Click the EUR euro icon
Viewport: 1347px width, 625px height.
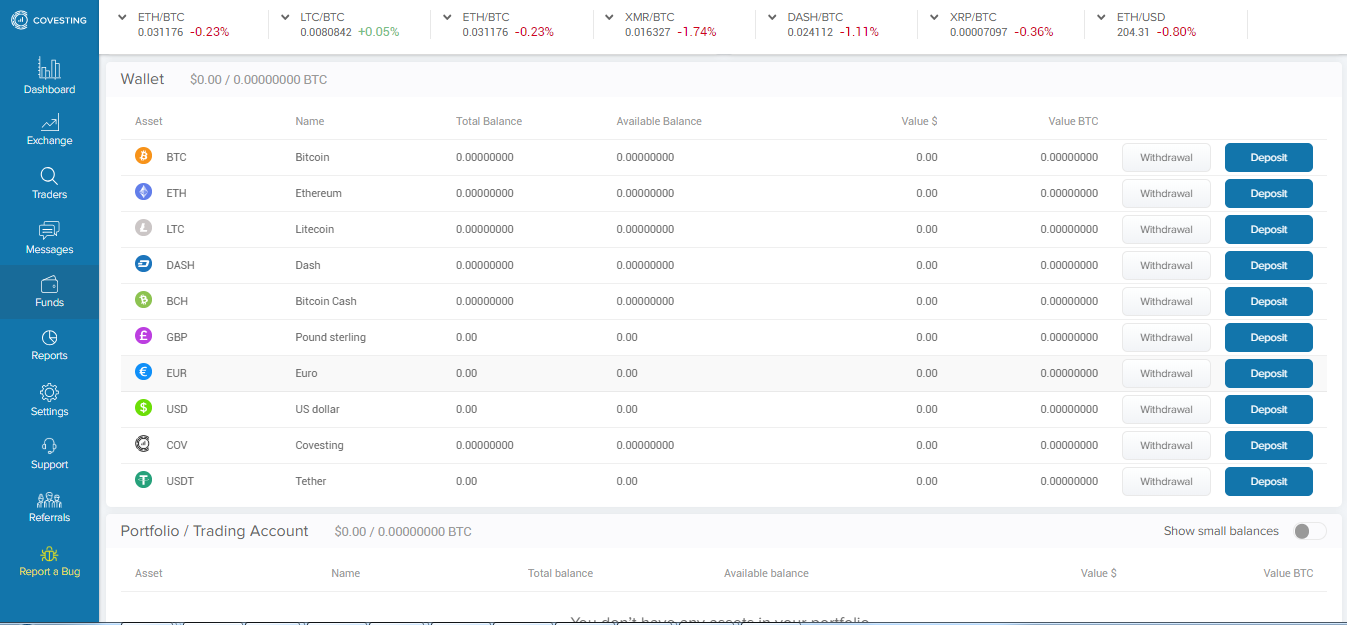[x=143, y=372]
